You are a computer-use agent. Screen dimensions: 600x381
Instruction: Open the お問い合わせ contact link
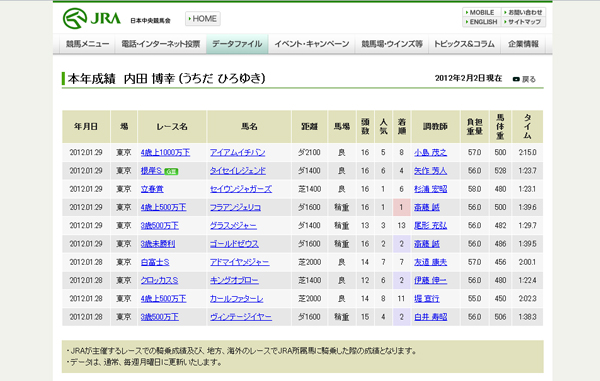pos(523,13)
